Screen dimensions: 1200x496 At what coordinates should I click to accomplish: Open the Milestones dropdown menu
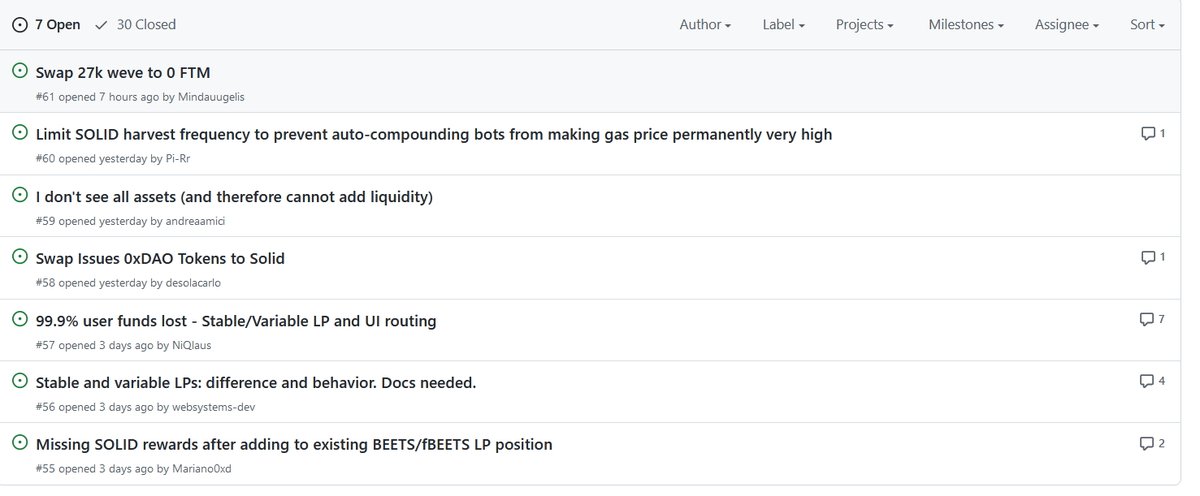(966, 24)
